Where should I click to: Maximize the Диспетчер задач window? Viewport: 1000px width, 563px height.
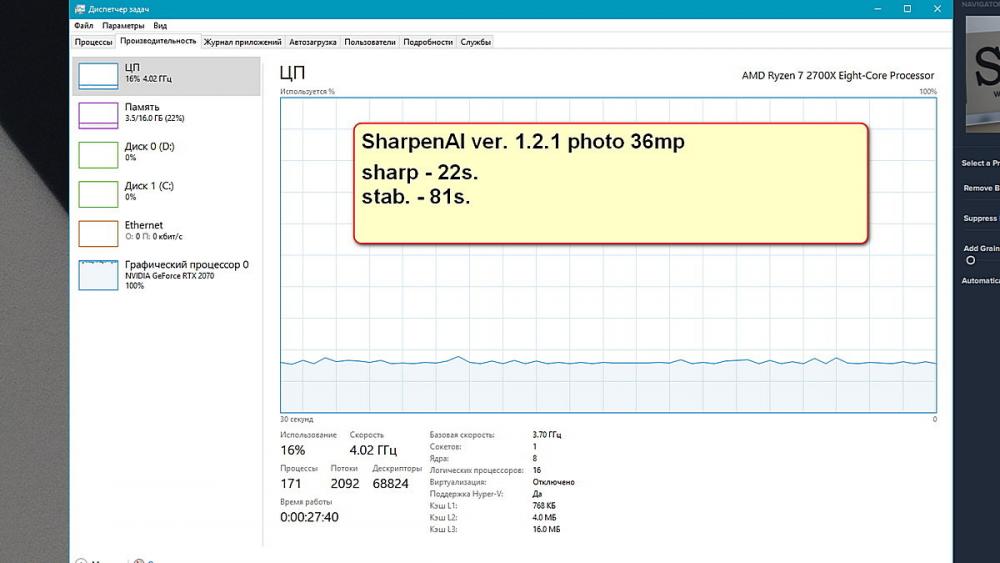[907, 9]
